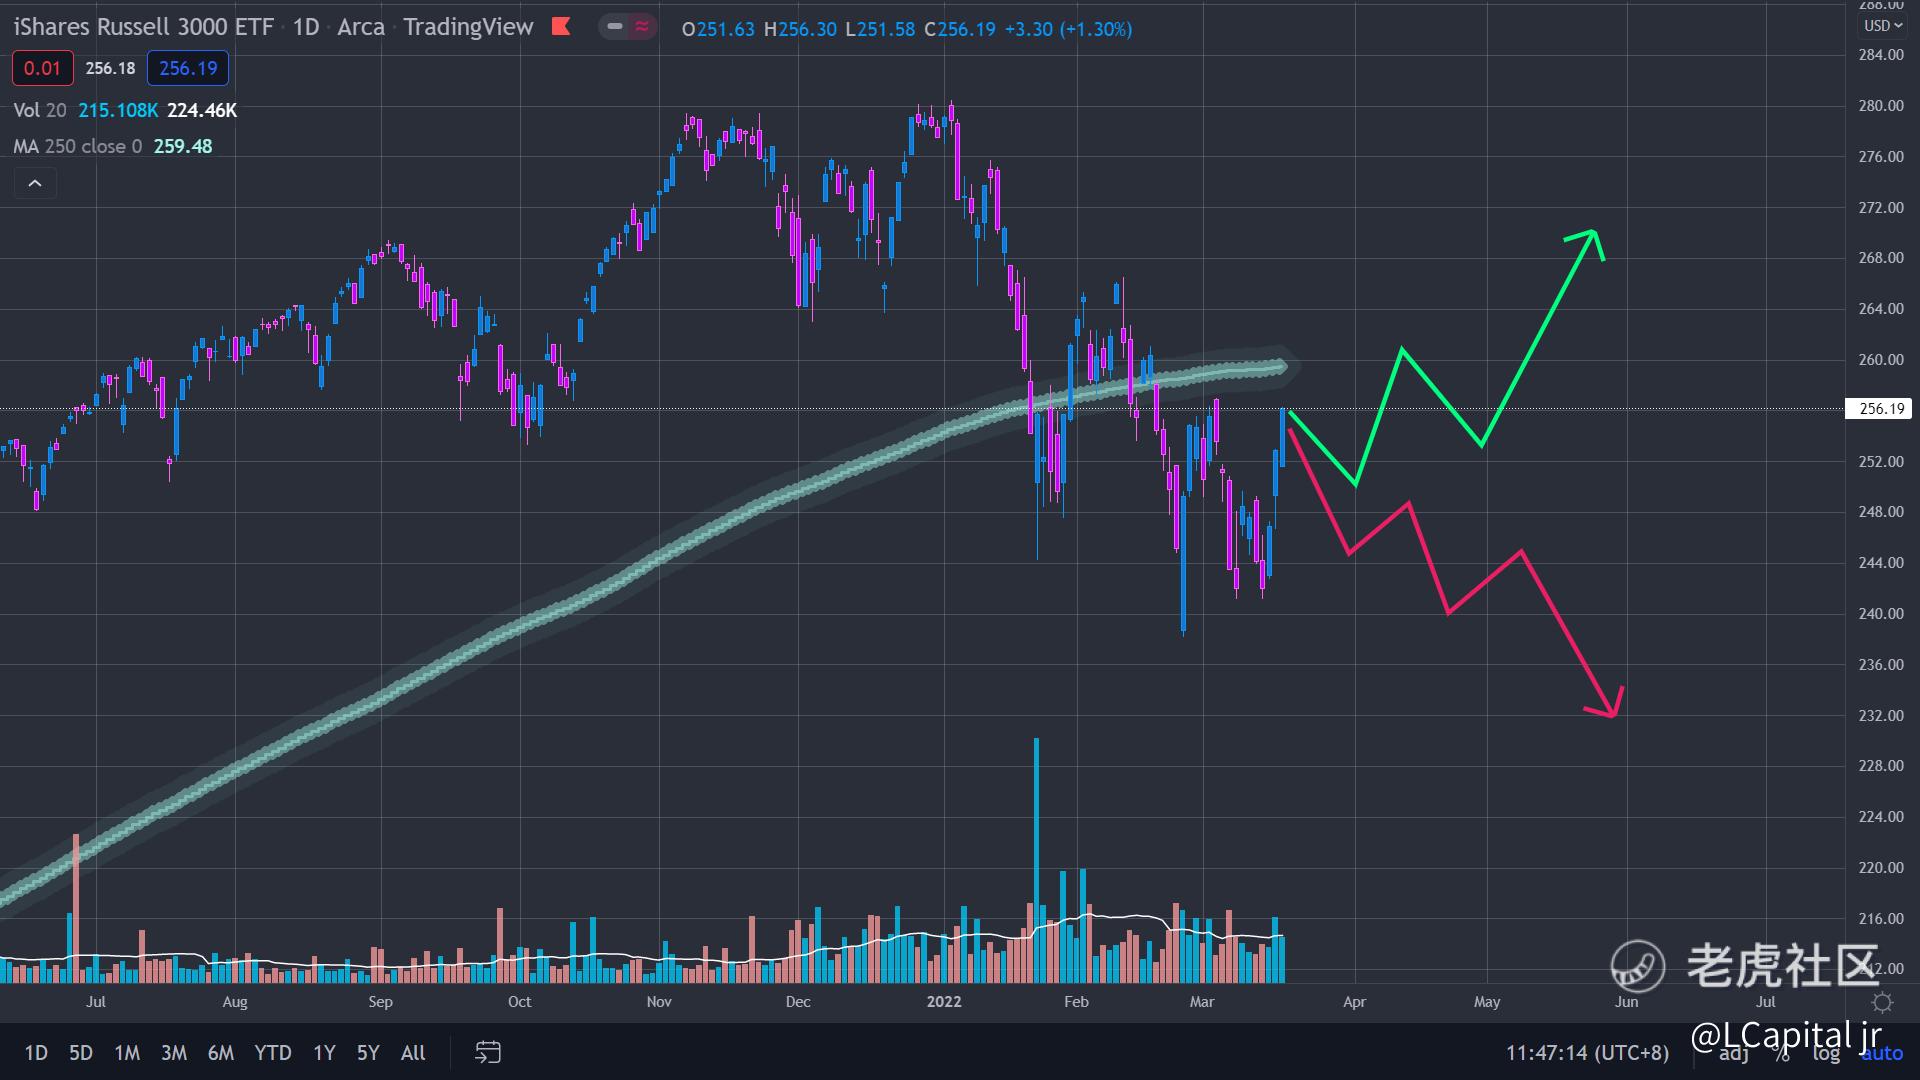Screen dimensions: 1920x1080
Task: Click the 256.19 current price label on axis
Action: (1880, 408)
